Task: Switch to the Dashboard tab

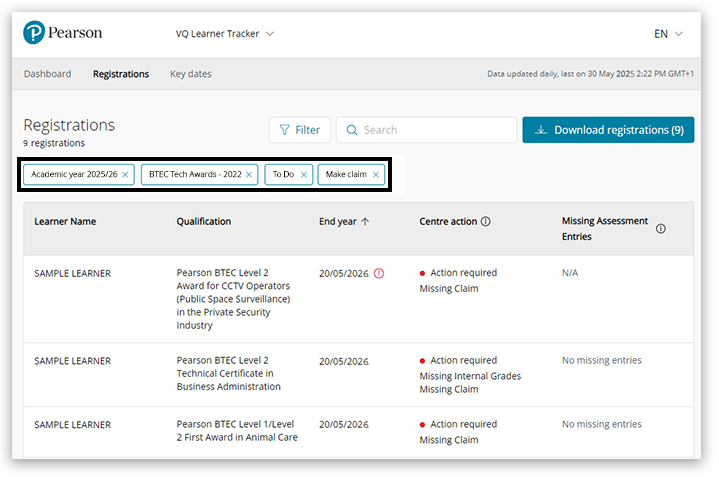Action: click(x=47, y=74)
